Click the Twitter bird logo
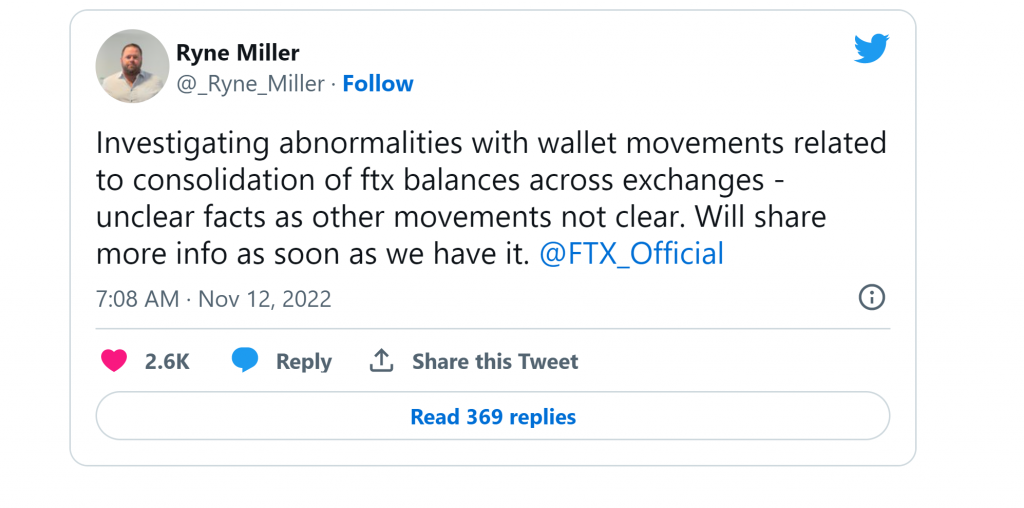 coord(871,49)
